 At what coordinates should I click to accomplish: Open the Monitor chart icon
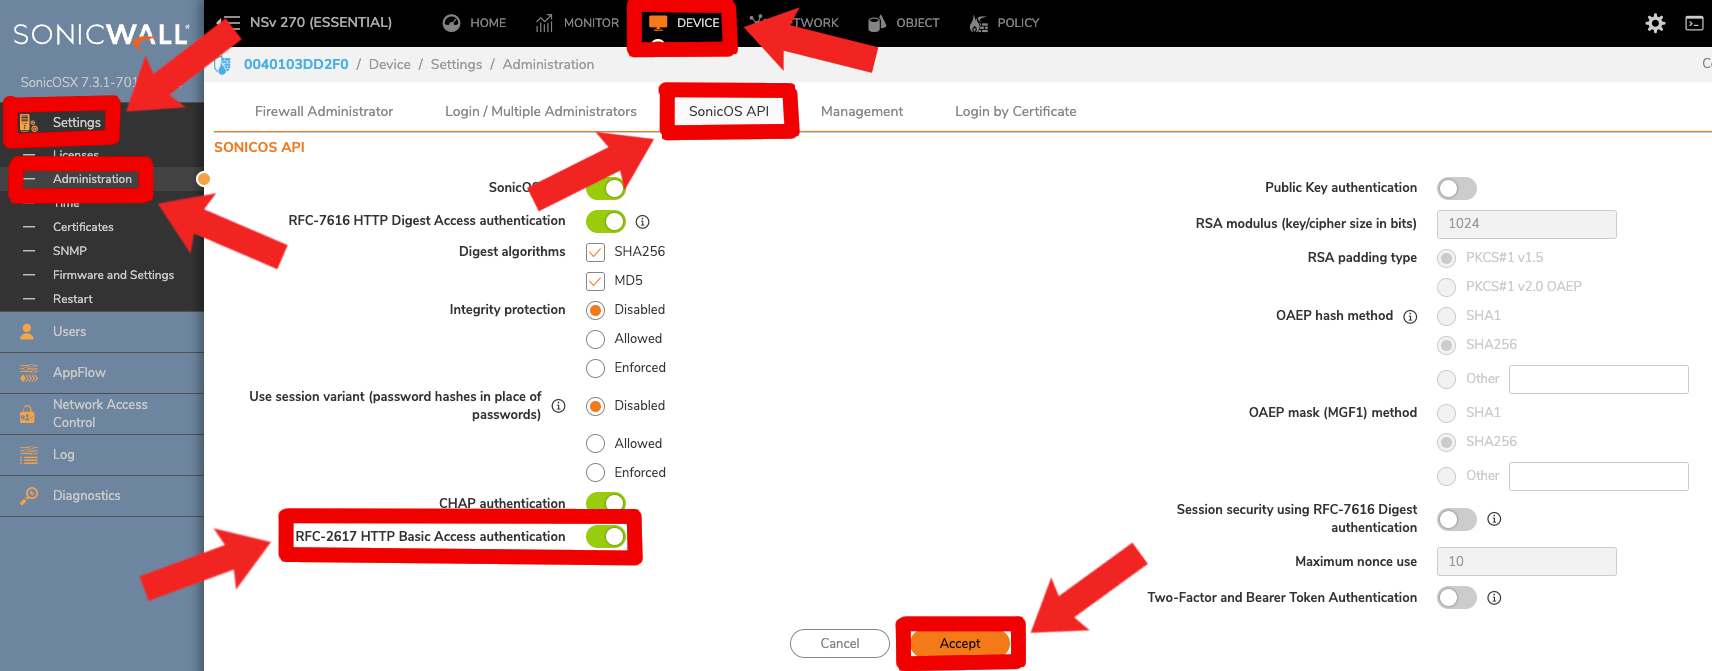tap(544, 23)
